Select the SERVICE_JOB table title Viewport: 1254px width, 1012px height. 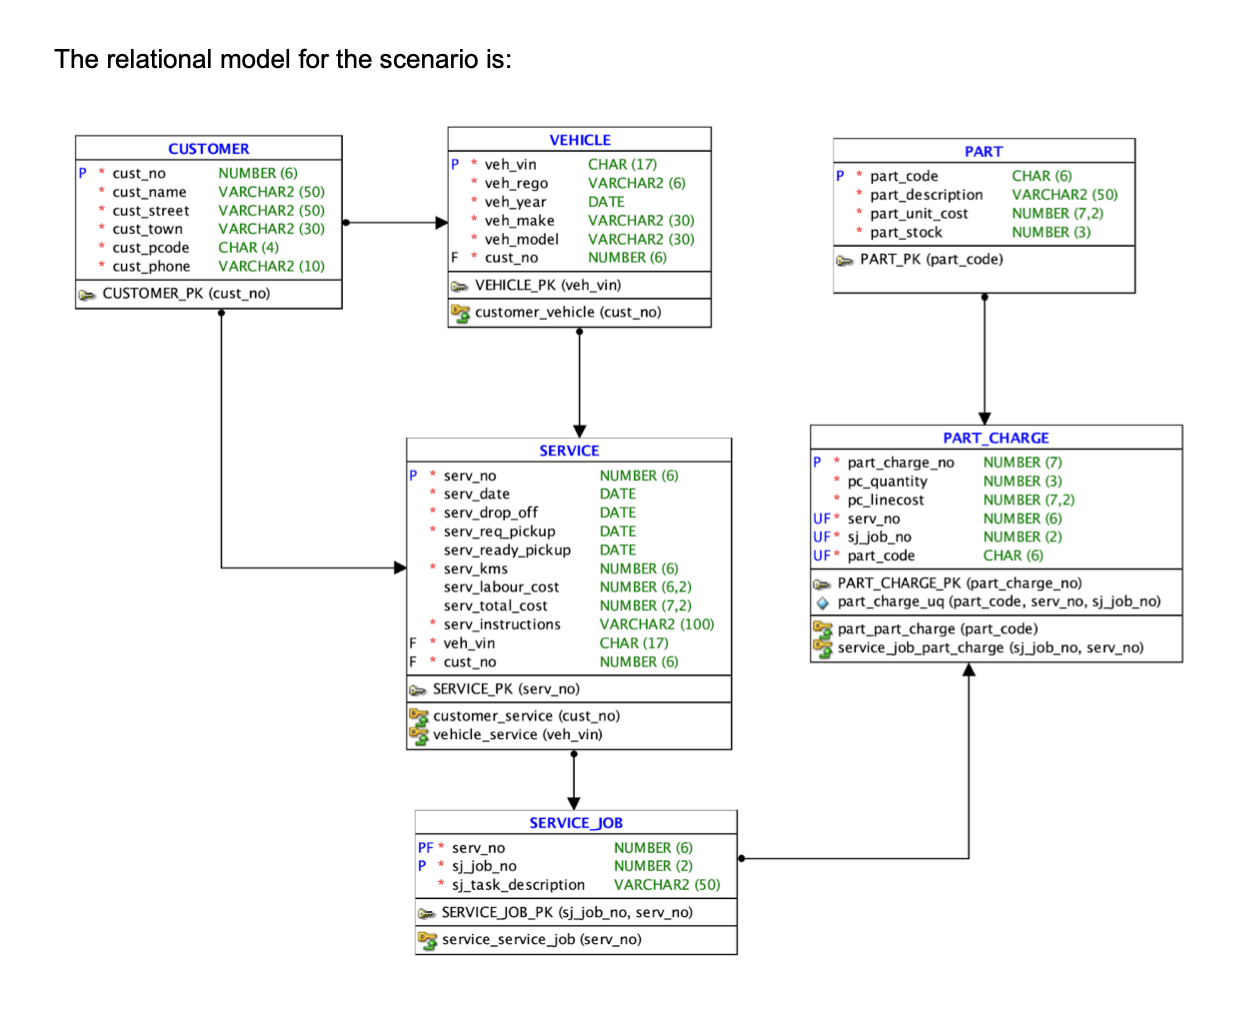(576, 823)
